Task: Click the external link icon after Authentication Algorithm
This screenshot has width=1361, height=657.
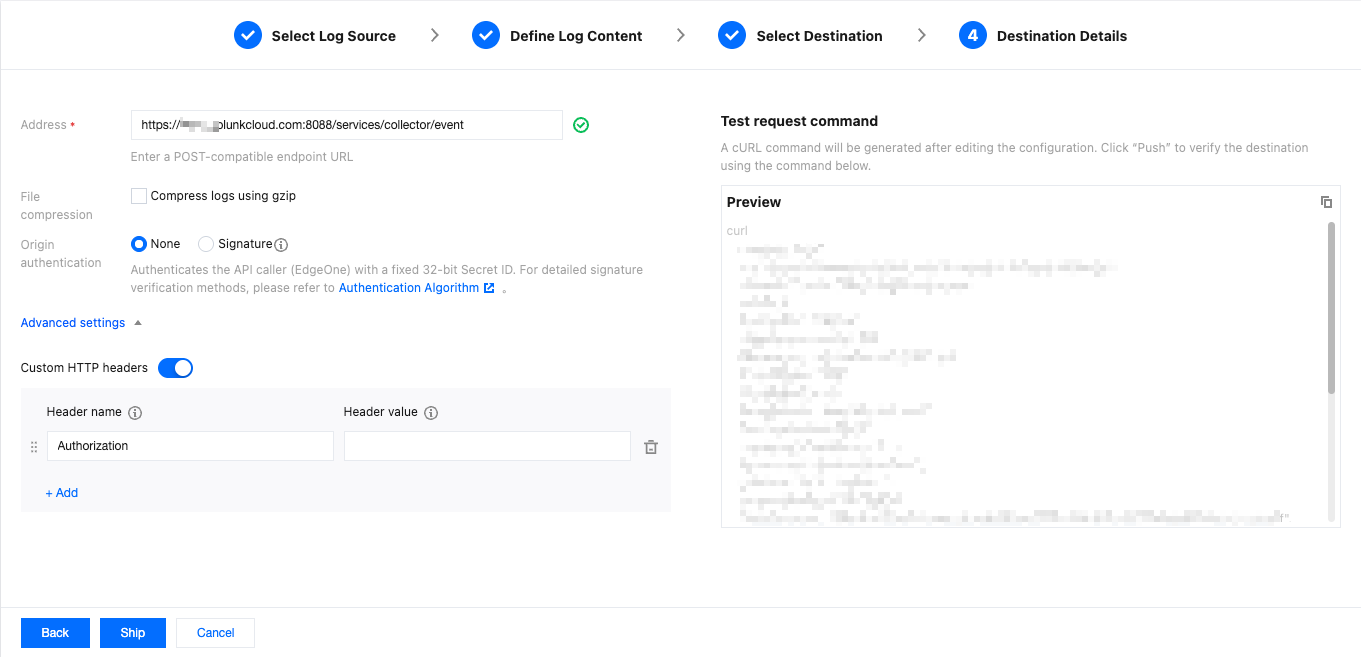Action: click(x=489, y=288)
